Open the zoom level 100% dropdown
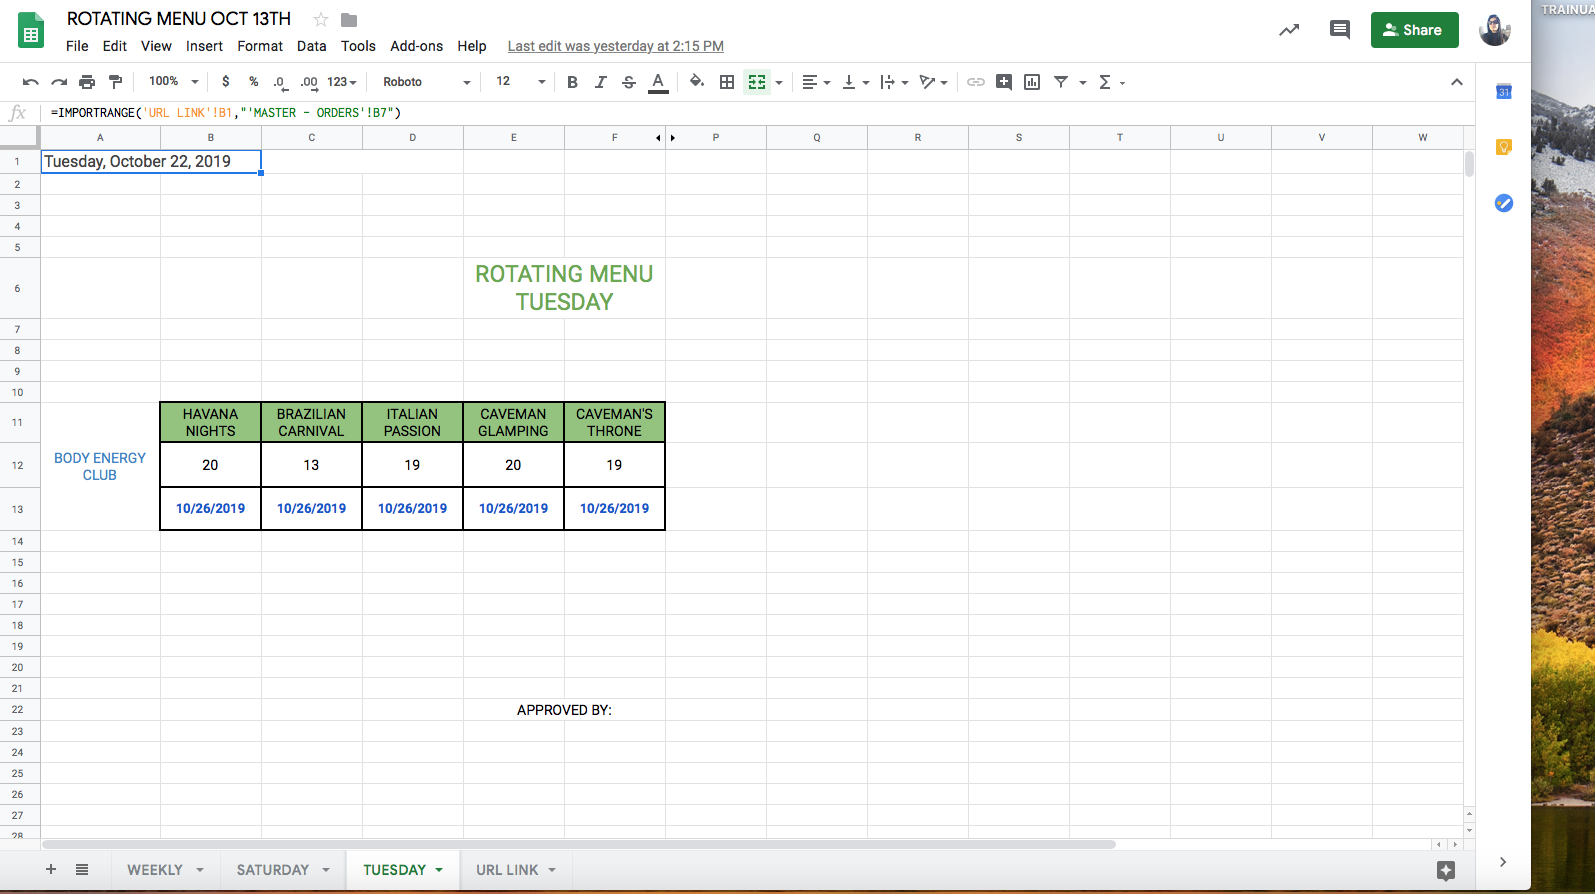Screen dimensions: 1595x894 (173, 82)
